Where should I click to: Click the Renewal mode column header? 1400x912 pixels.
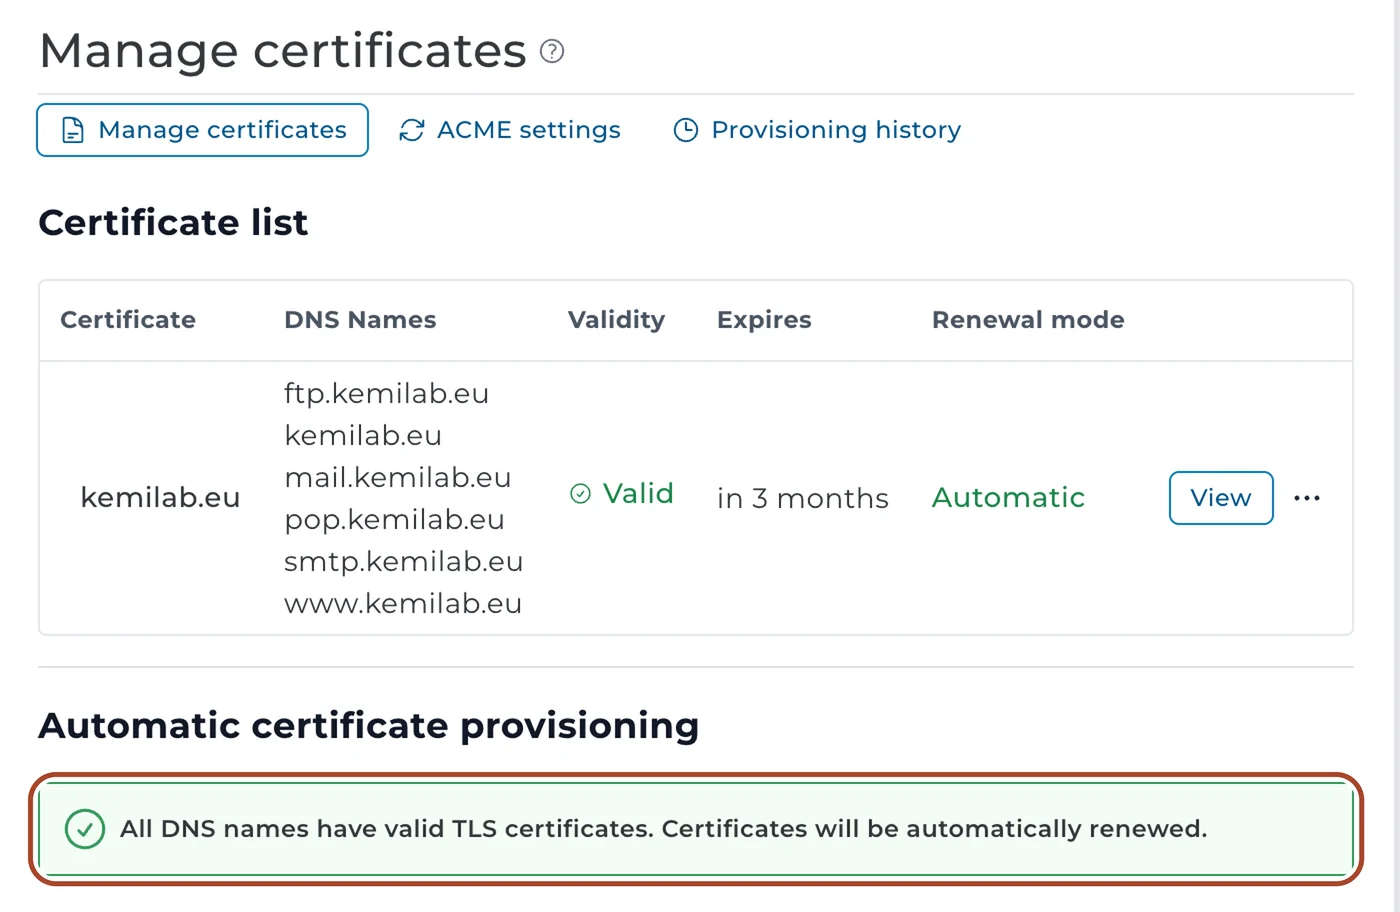(1028, 320)
